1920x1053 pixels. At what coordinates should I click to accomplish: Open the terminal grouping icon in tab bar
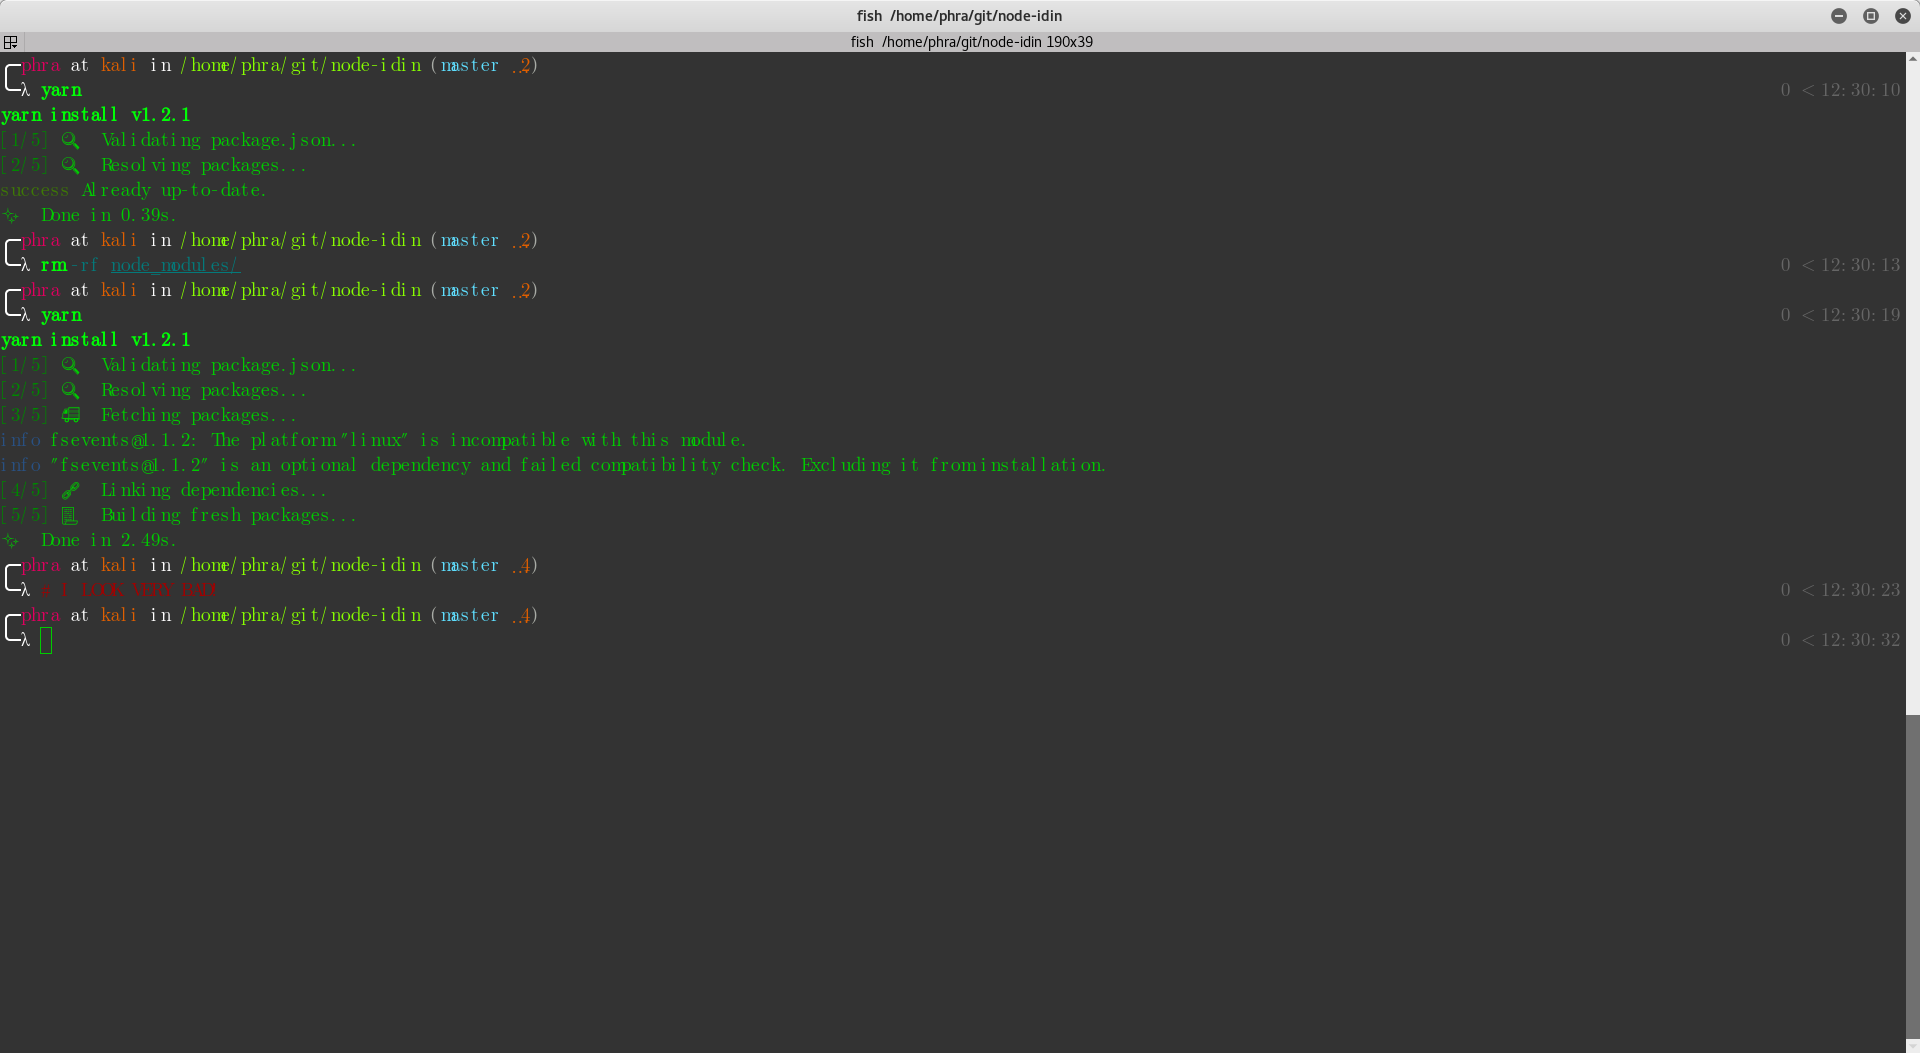click(11, 42)
